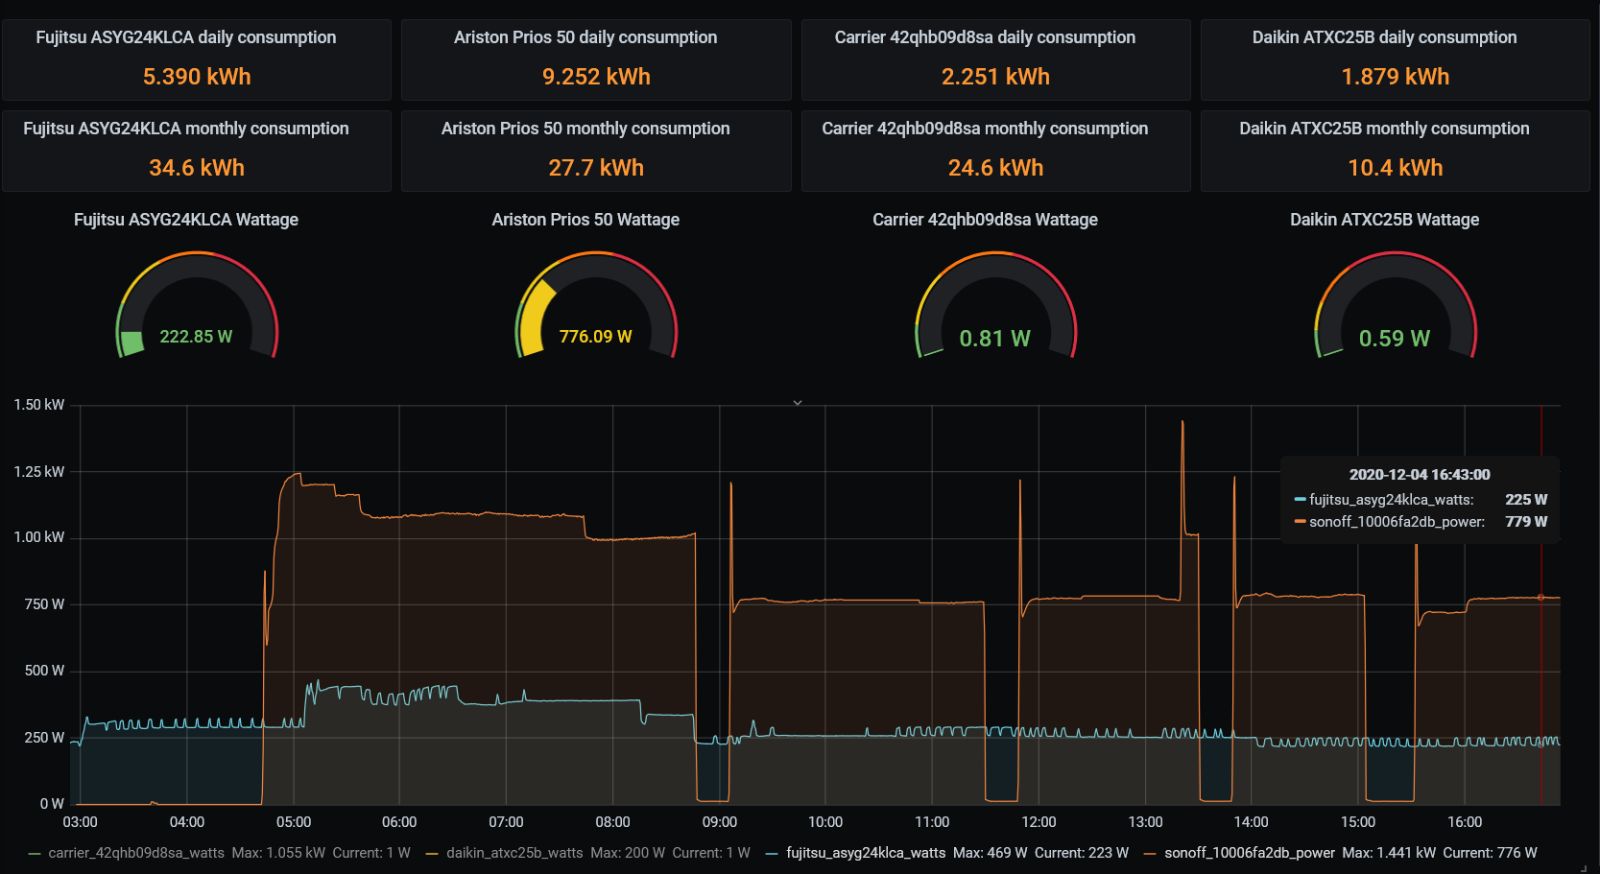Click the 16:00 x-axis time label

coord(1464,822)
